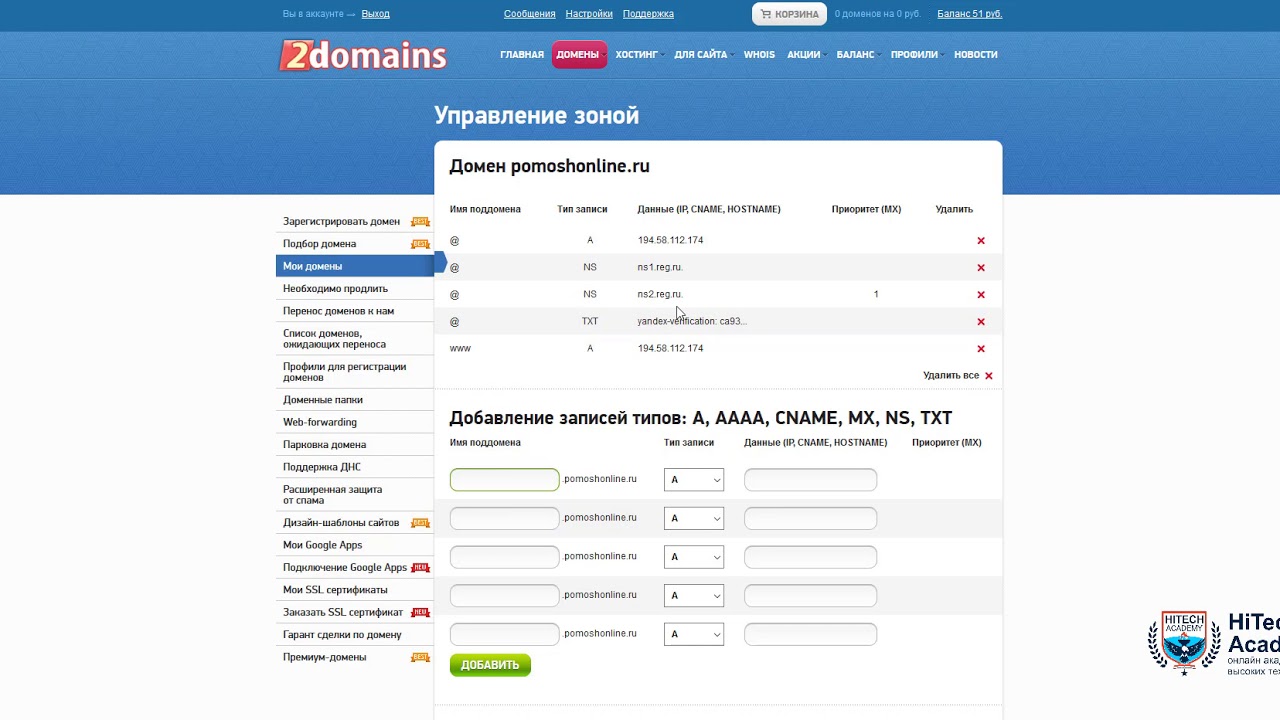The image size is (1280, 720).
Task: Focus the fifth subdomain name field
Action: coord(505,634)
